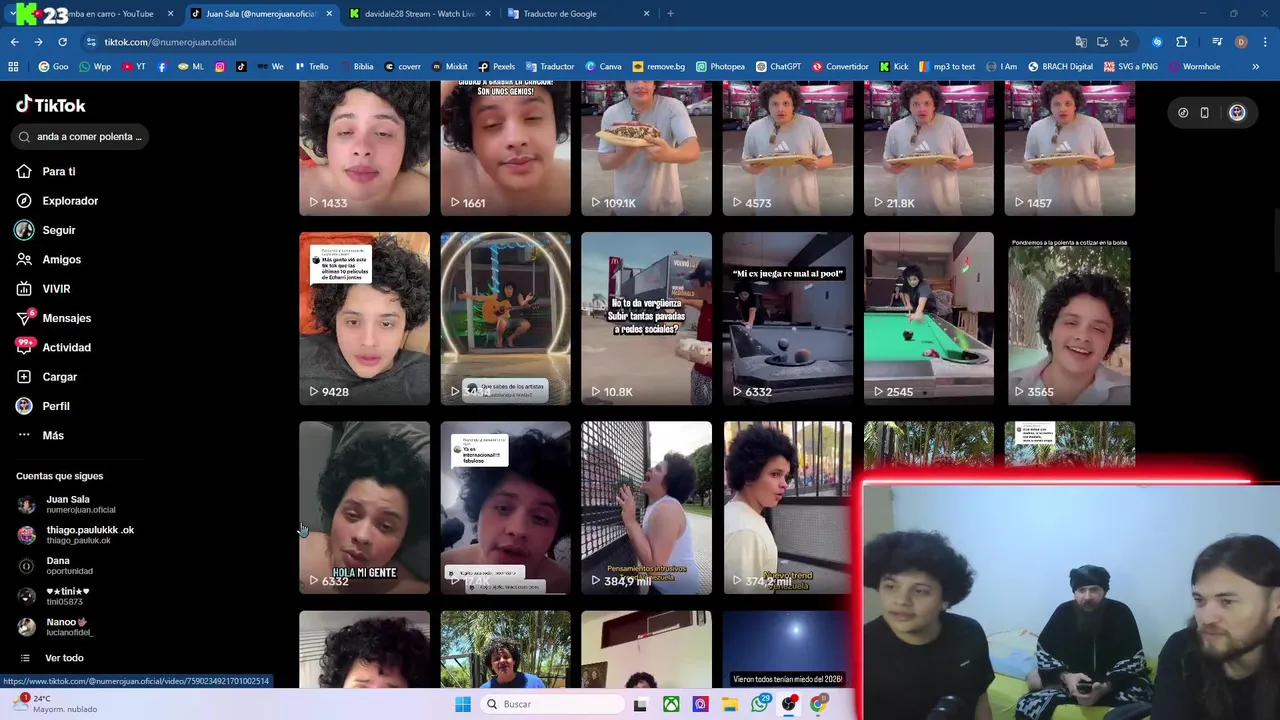This screenshot has height=720, width=1280.
Task: Open a new browser tab
Action: point(670,14)
